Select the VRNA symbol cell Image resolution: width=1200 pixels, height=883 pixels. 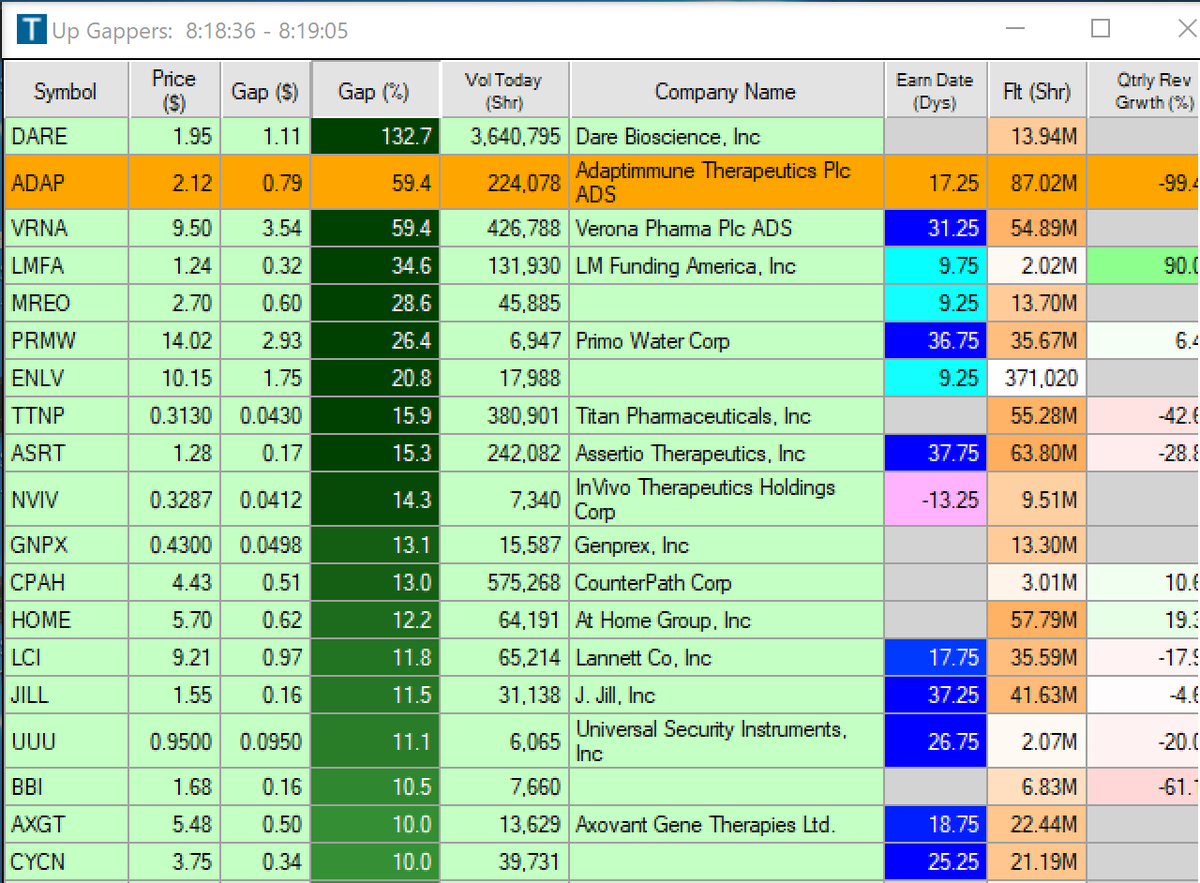tap(67, 228)
